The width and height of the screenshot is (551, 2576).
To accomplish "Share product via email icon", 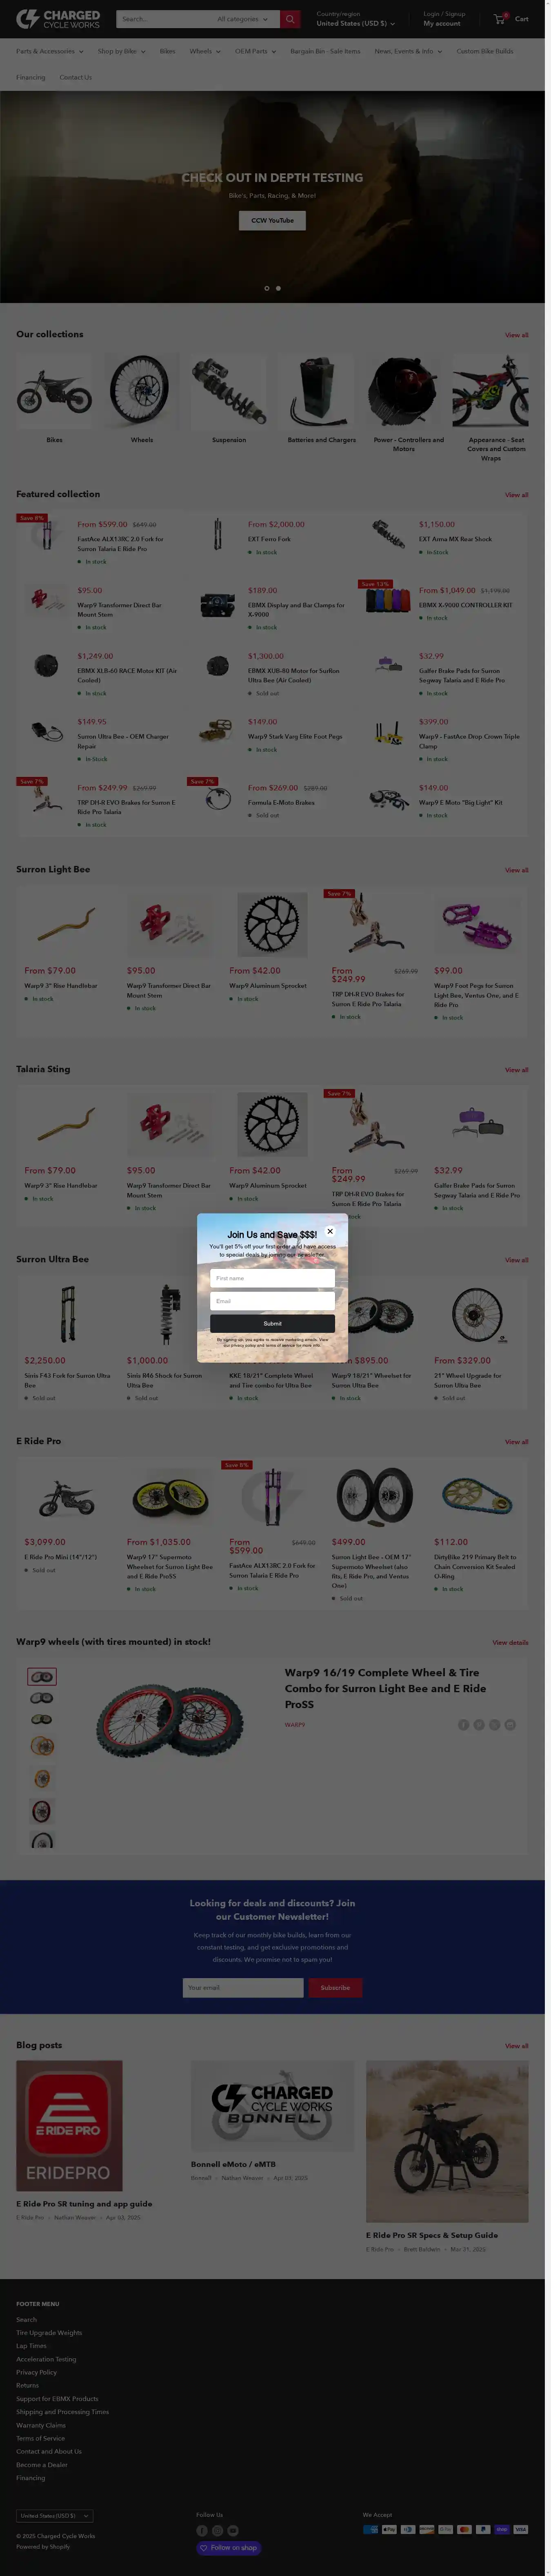I will coord(510,1724).
